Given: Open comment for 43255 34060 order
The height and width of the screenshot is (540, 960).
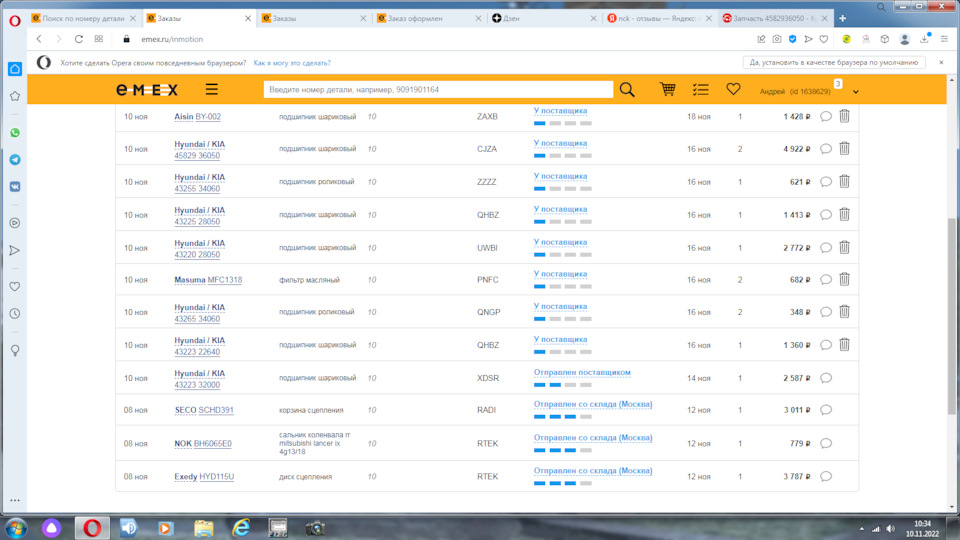Looking at the screenshot, I should point(826,182).
